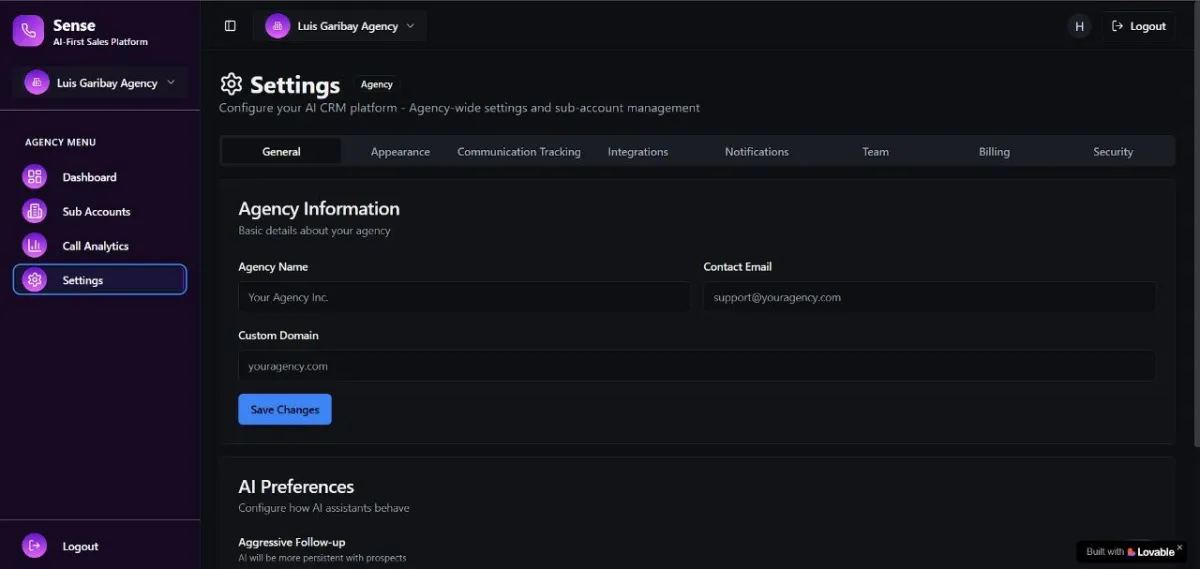Collapse the sidebar using the panel toggle icon

[x=230, y=26]
